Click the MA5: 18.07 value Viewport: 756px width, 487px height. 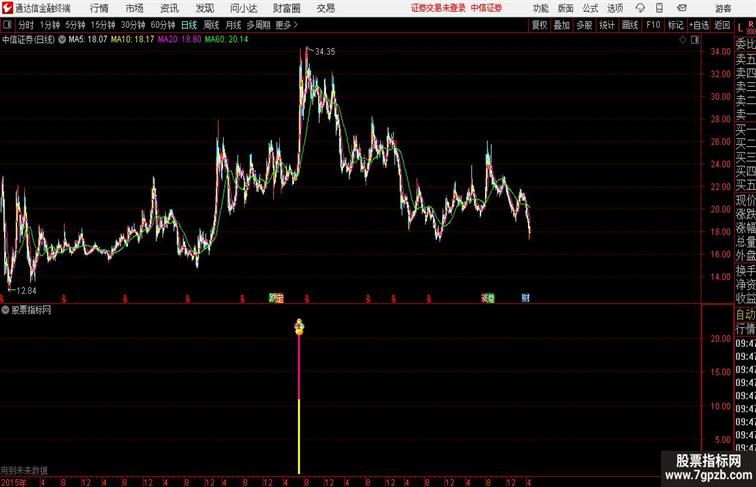[88, 40]
